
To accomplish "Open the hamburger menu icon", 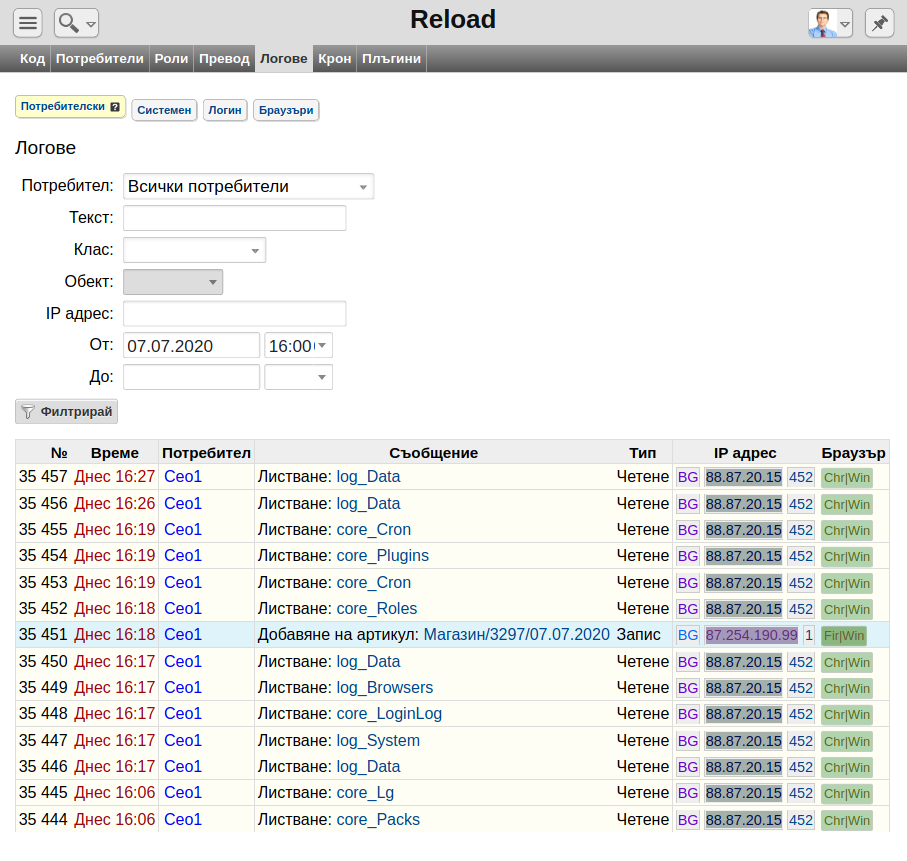I will point(28,23).
